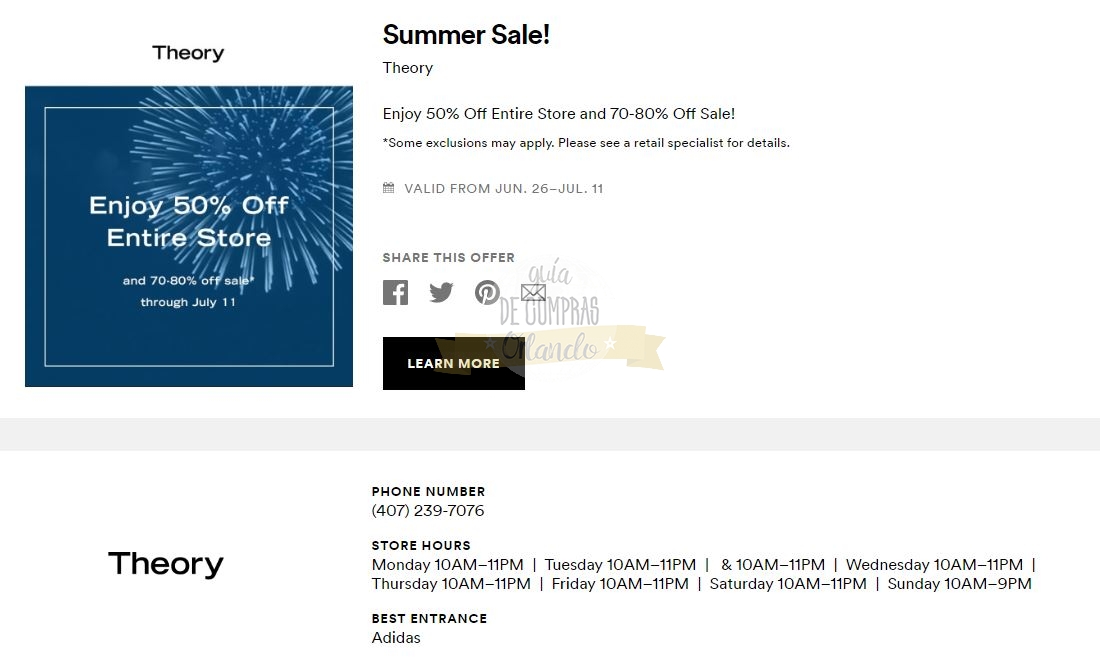Click the calendar icon beside valid dates
This screenshot has height=665, width=1100.
389,188
